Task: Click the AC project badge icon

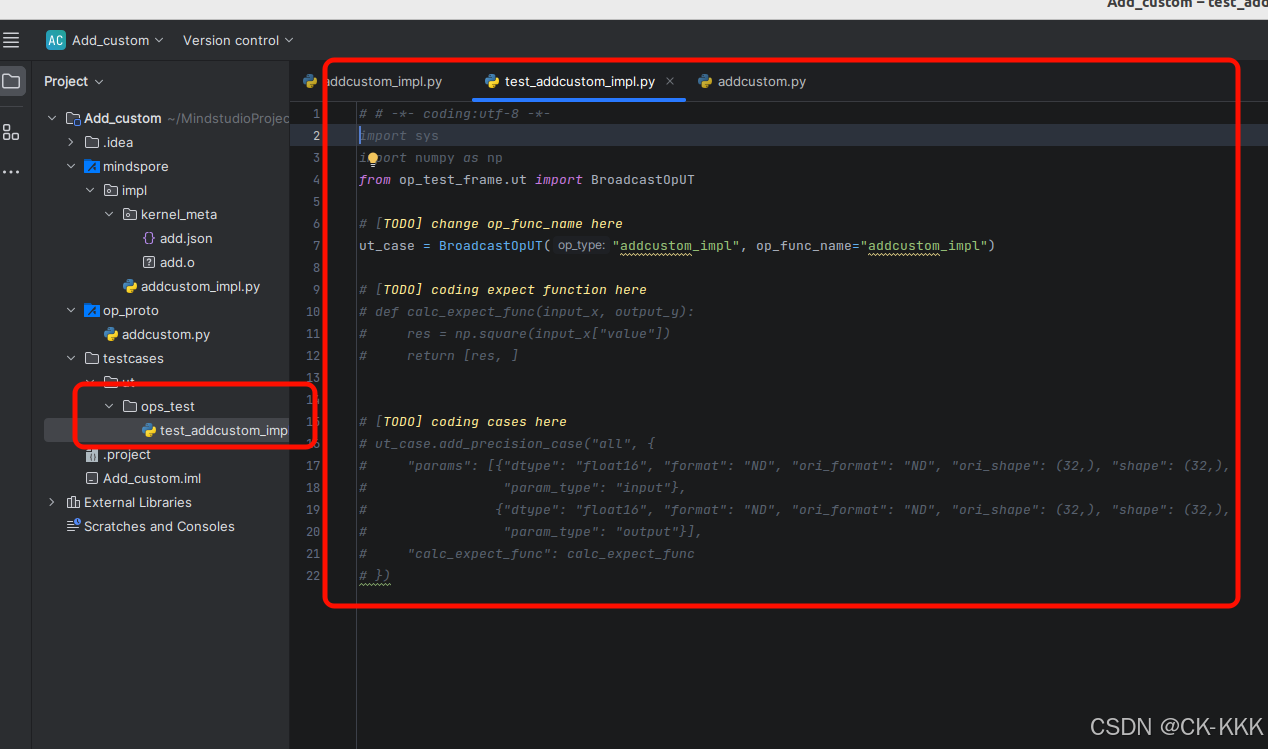Action: click(x=56, y=40)
